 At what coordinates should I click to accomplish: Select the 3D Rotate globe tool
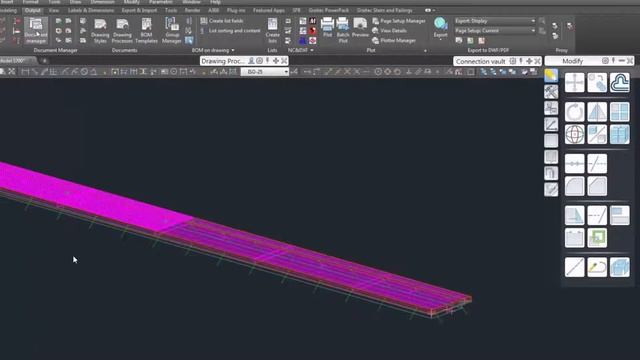click(574, 134)
